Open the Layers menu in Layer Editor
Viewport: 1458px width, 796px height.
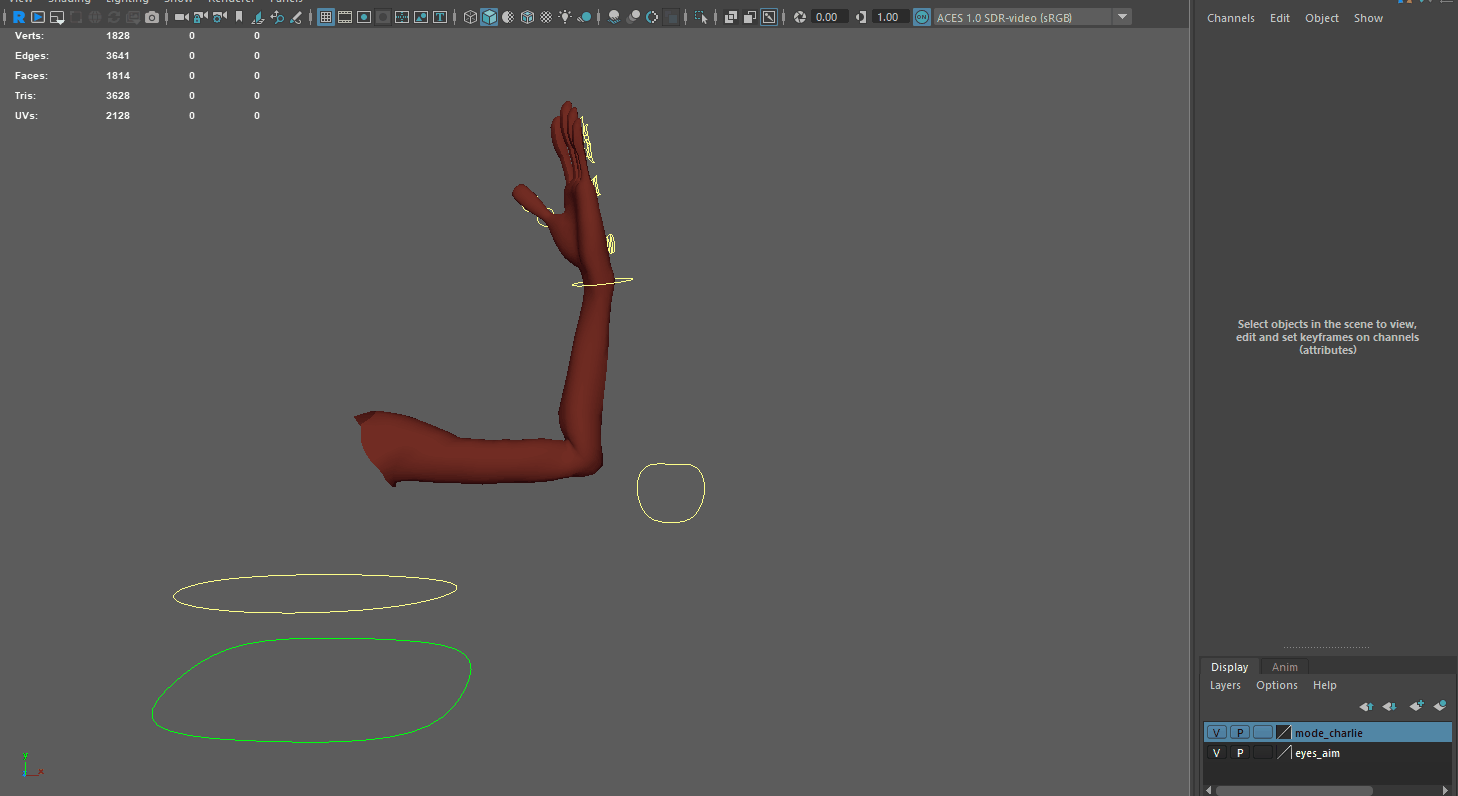(x=1225, y=685)
